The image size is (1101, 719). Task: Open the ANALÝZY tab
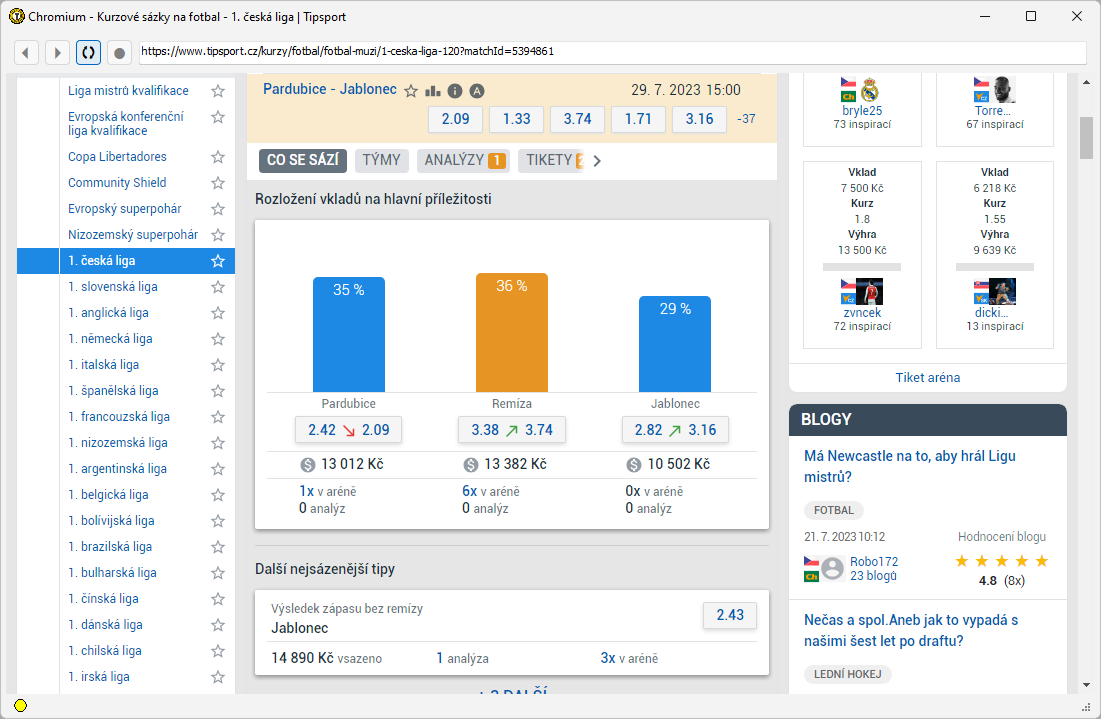pos(463,160)
